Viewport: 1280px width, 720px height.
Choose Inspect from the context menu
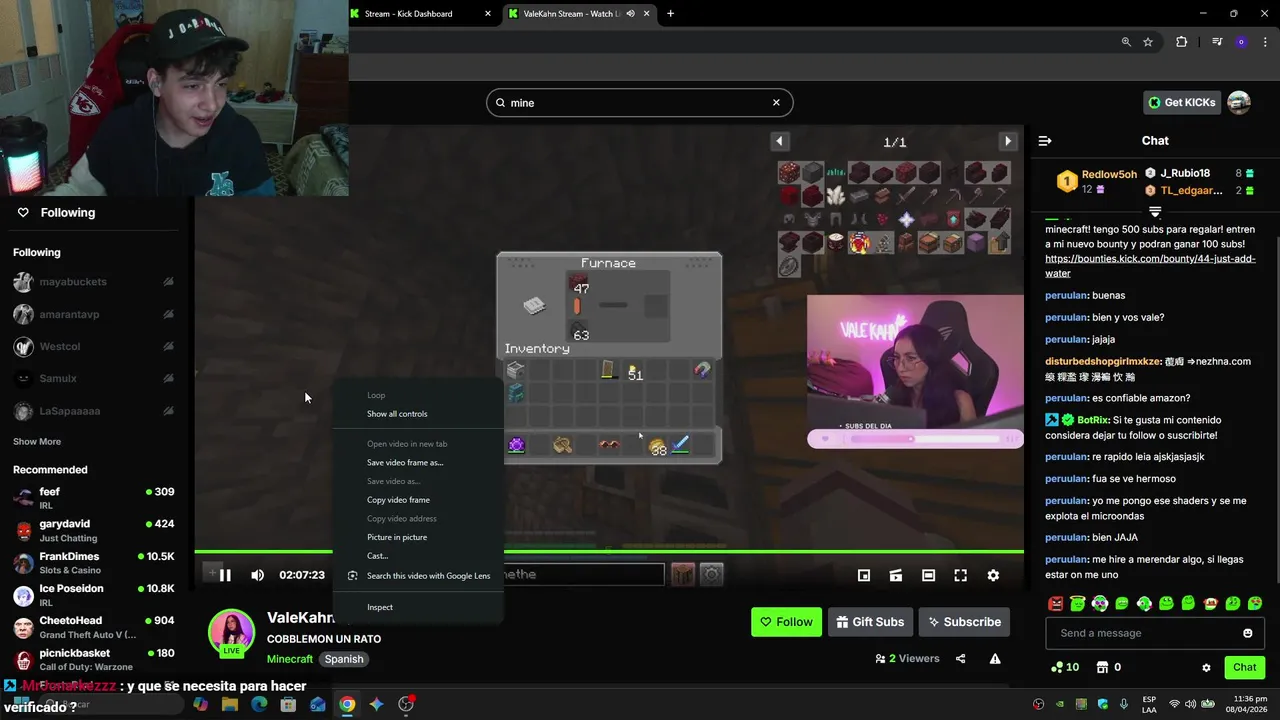click(380, 607)
